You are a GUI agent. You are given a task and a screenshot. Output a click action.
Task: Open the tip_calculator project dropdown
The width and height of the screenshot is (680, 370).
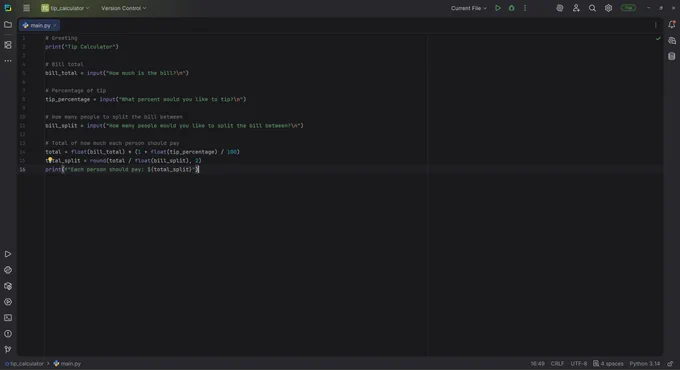pos(65,8)
